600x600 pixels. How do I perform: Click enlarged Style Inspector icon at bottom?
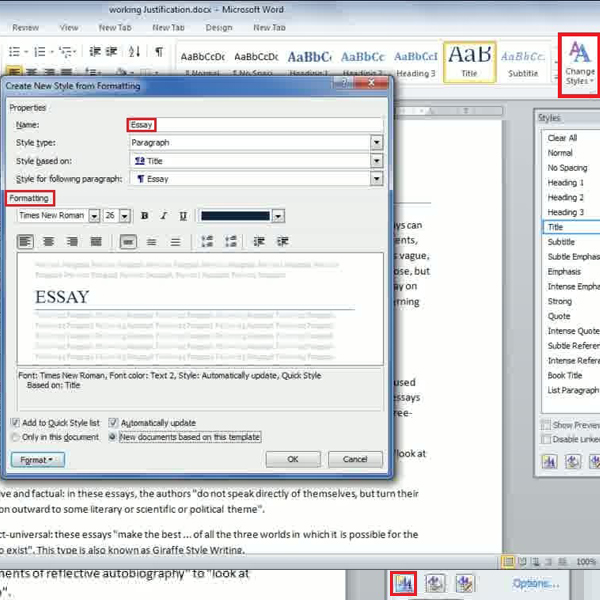click(x=435, y=584)
